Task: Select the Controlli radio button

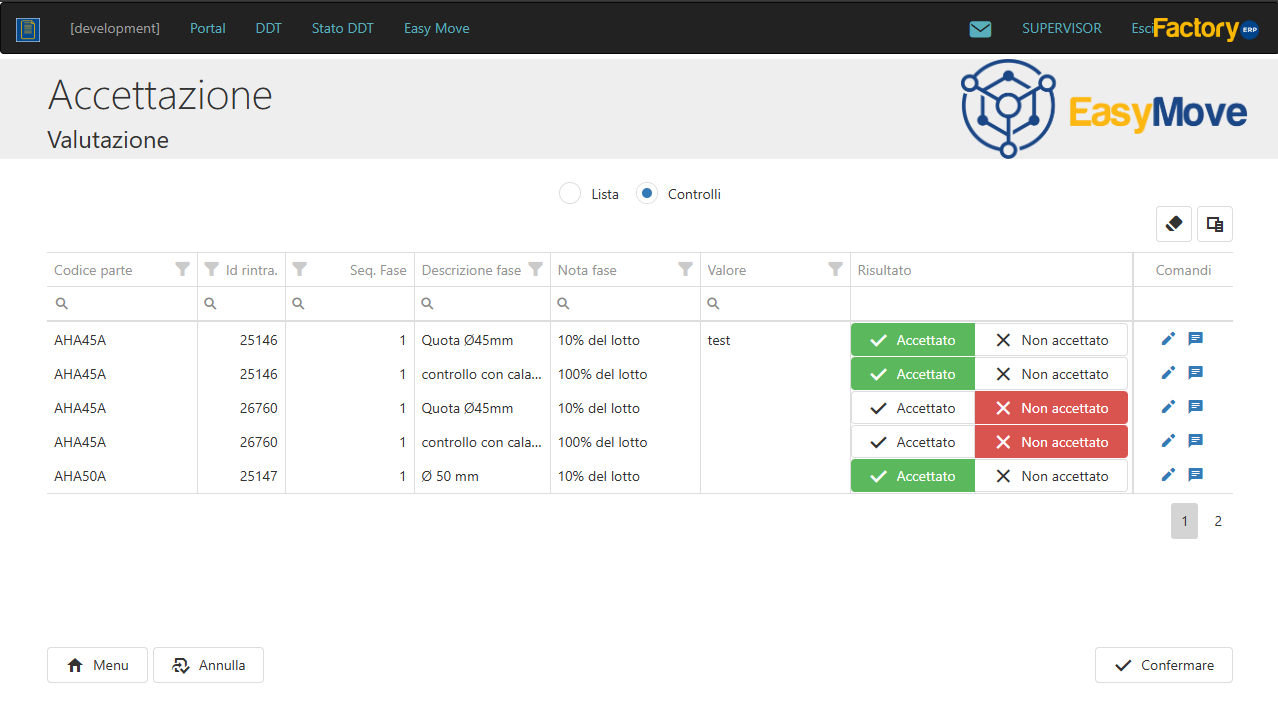Action: coord(647,194)
